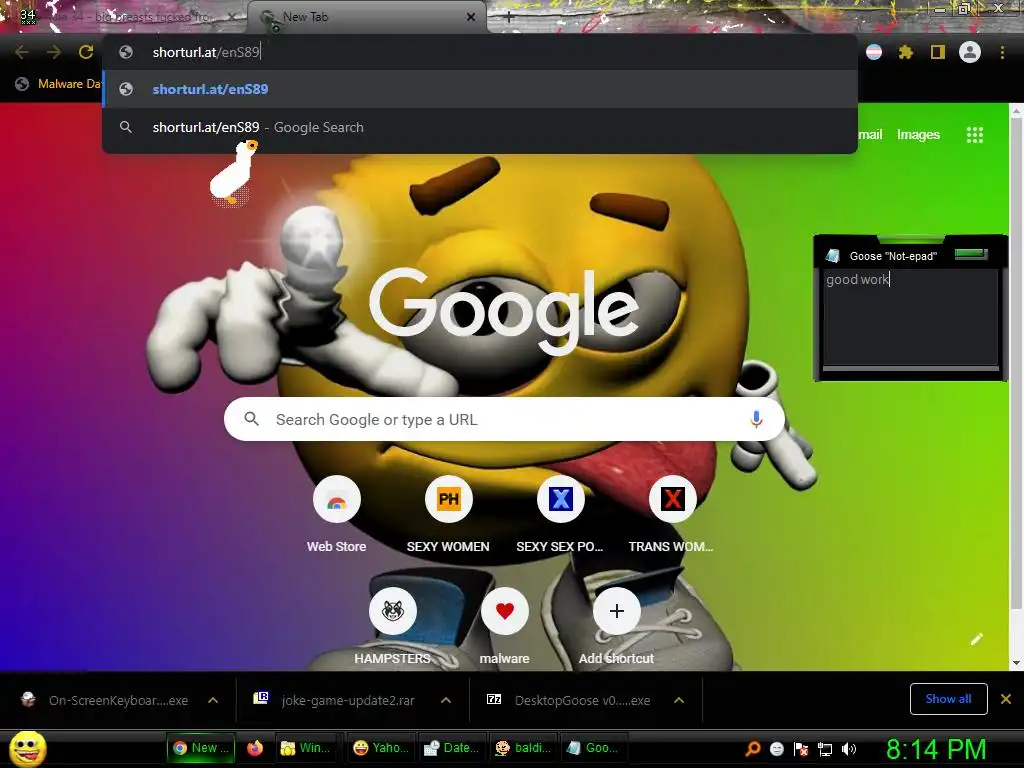Start voice search with microphone icon

tap(756, 419)
